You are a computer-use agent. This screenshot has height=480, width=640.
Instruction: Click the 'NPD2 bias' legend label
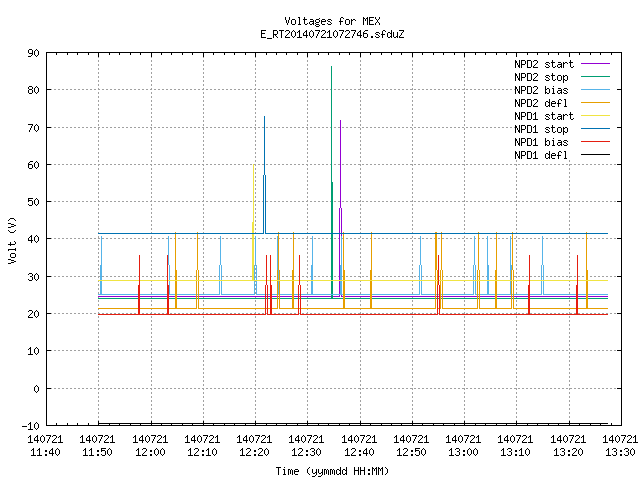coord(541,90)
